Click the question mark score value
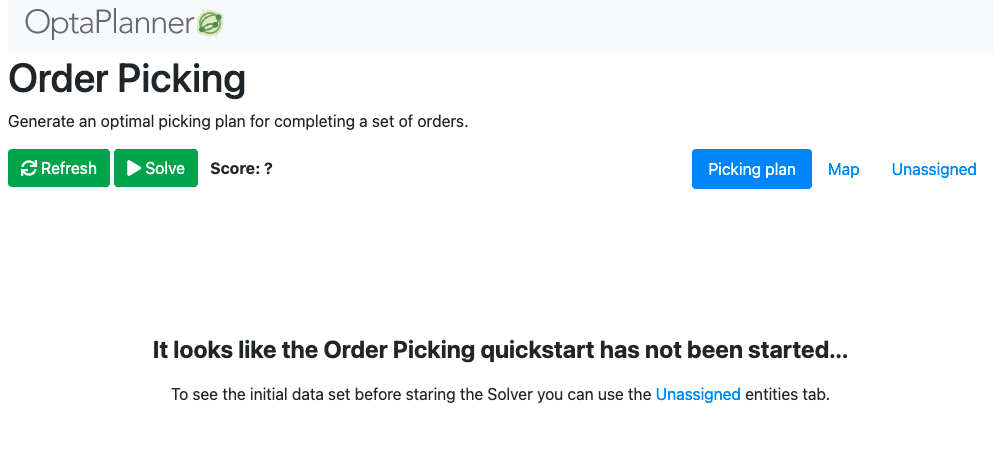The image size is (1003, 449). [268, 169]
